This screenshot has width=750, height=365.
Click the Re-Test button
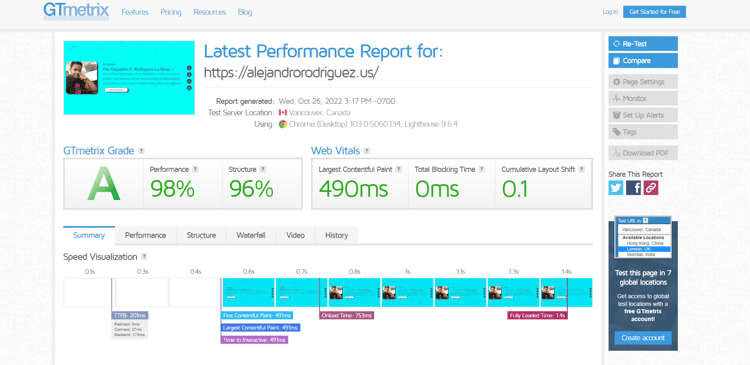(x=643, y=44)
